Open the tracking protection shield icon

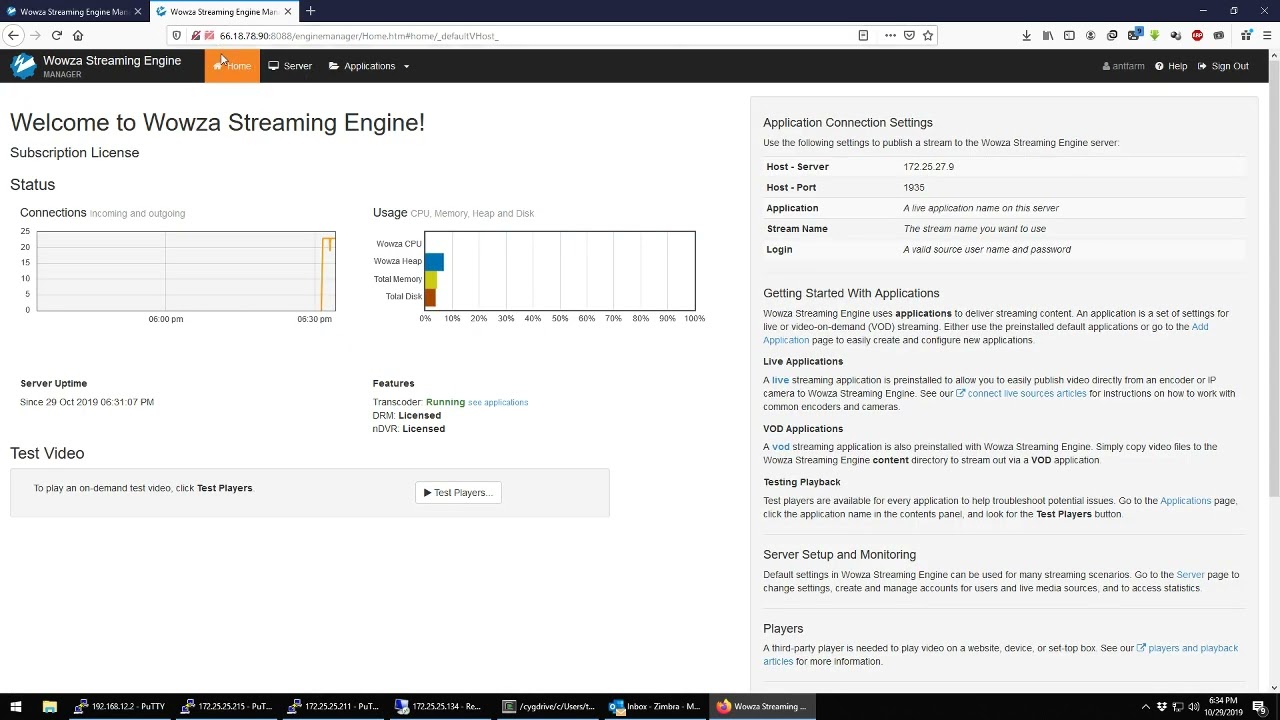pyautogui.click(x=177, y=35)
